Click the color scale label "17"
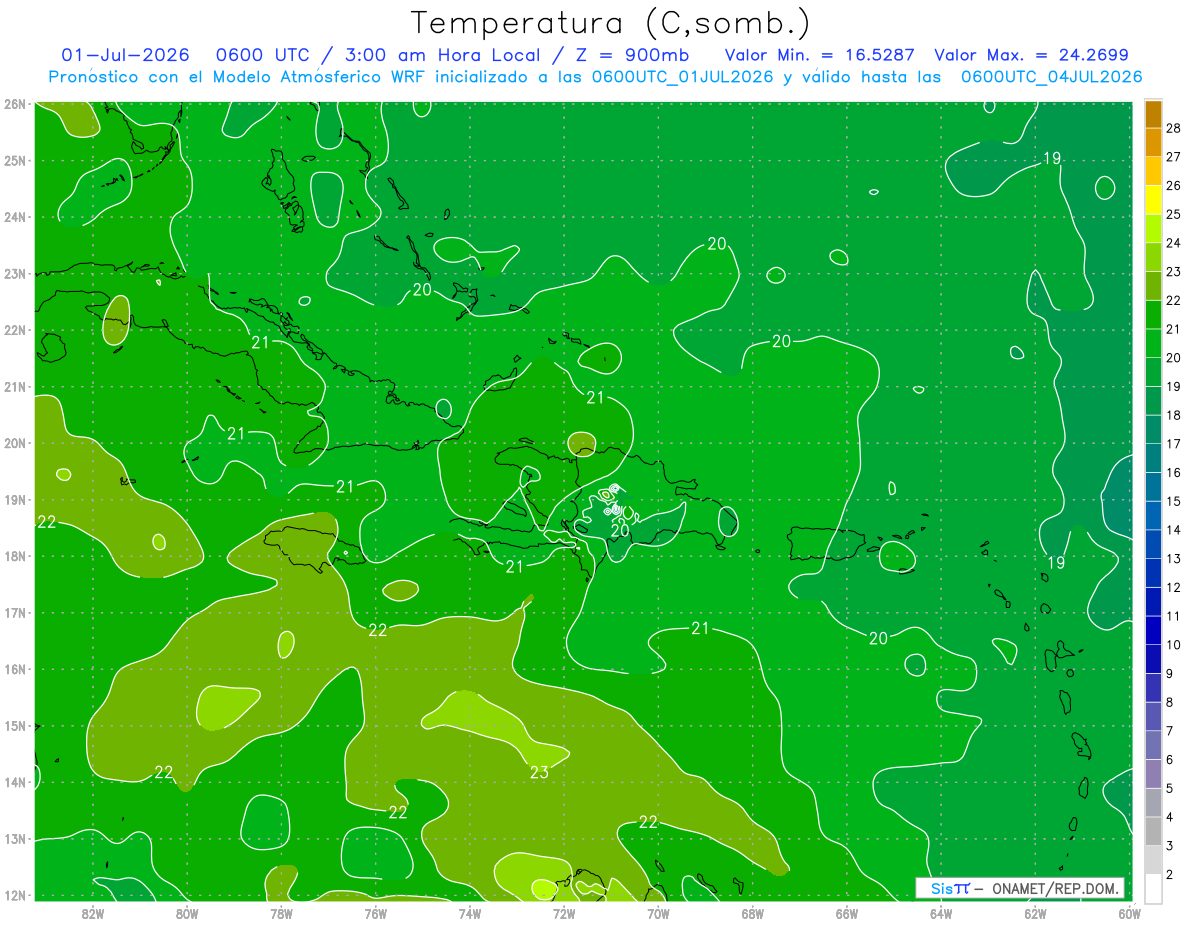This screenshot has height=927, width=1200. click(x=1174, y=444)
